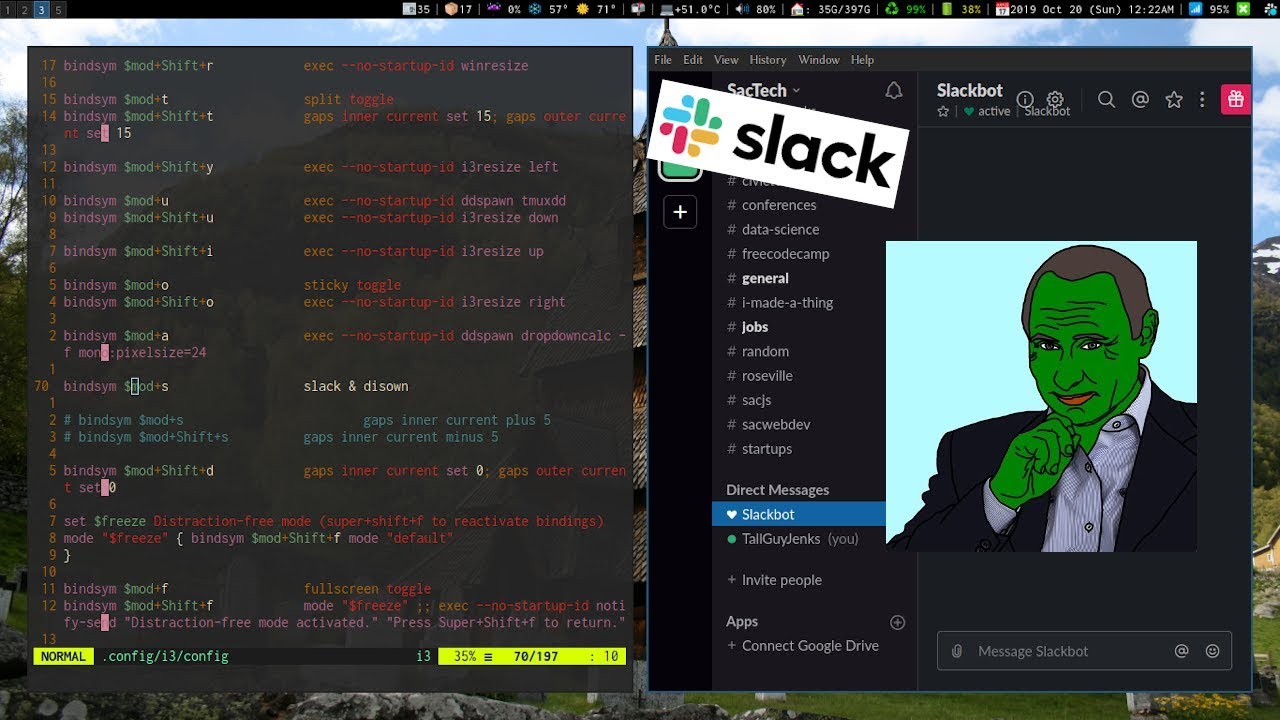The image size is (1280, 720).
Task: Open TallGuyJenks (you) direct message
Action: (799, 539)
